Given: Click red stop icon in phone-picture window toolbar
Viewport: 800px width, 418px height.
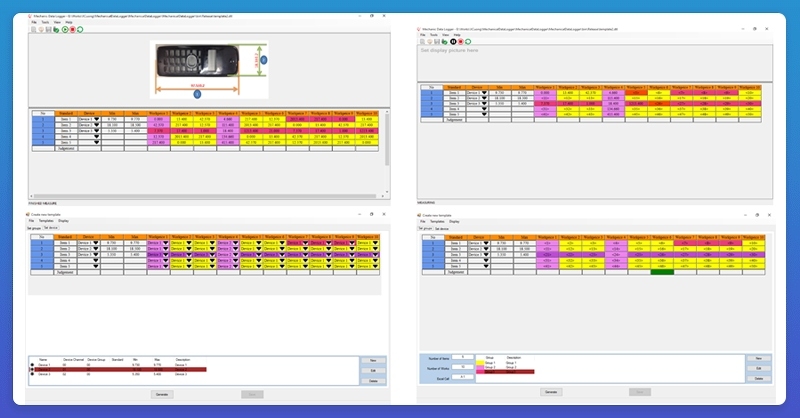Looking at the screenshot, I should [x=72, y=30].
